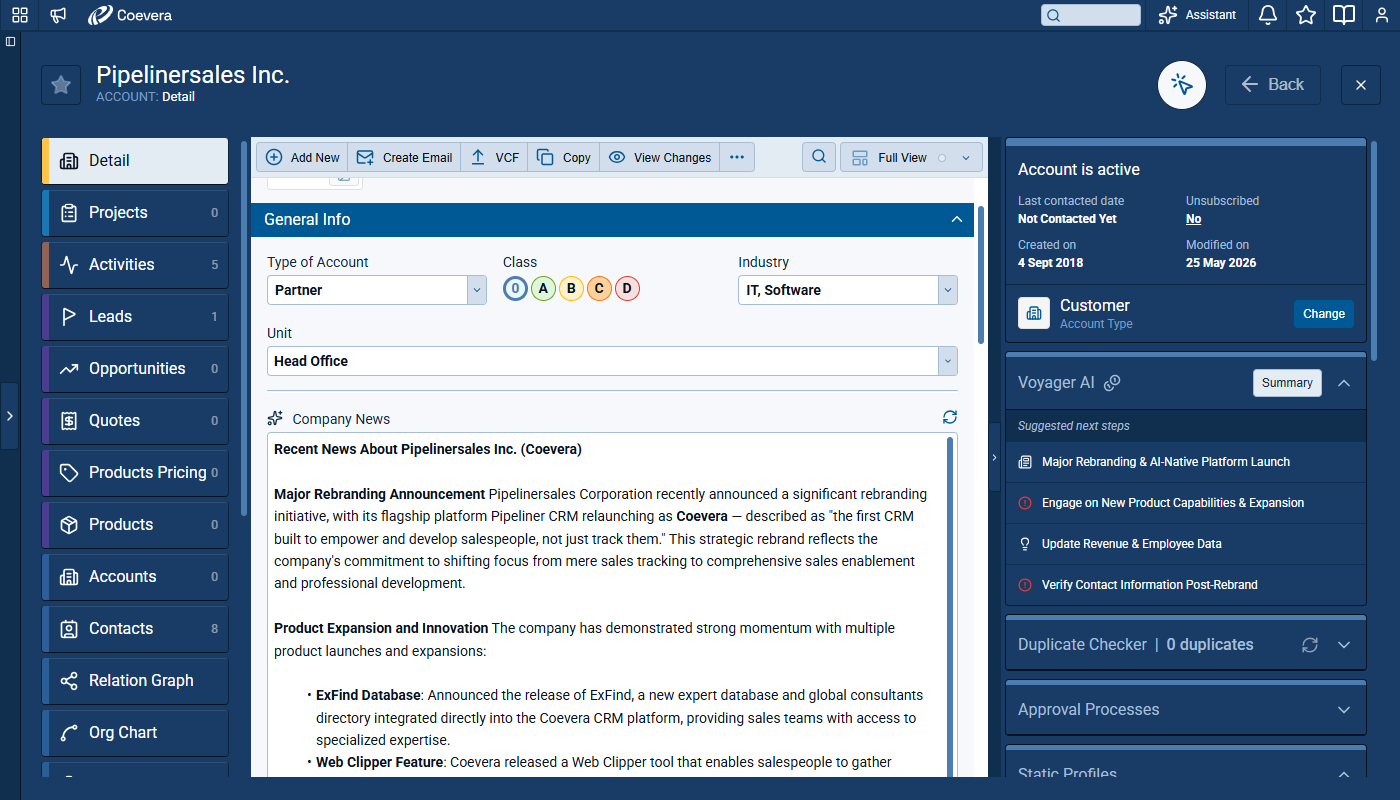Screen dimensions: 1400x800
Task: Click Copy in toolbar
Action: pyautogui.click(x=563, y=157)
